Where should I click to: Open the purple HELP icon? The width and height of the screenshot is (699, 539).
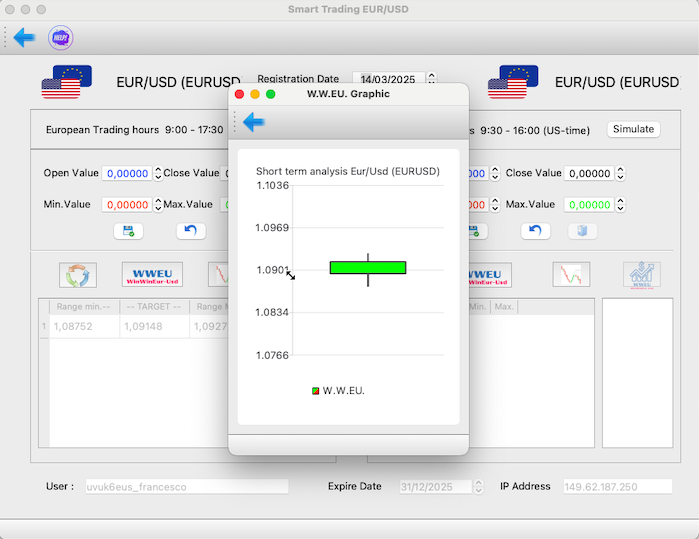click(x=61, y=38)
